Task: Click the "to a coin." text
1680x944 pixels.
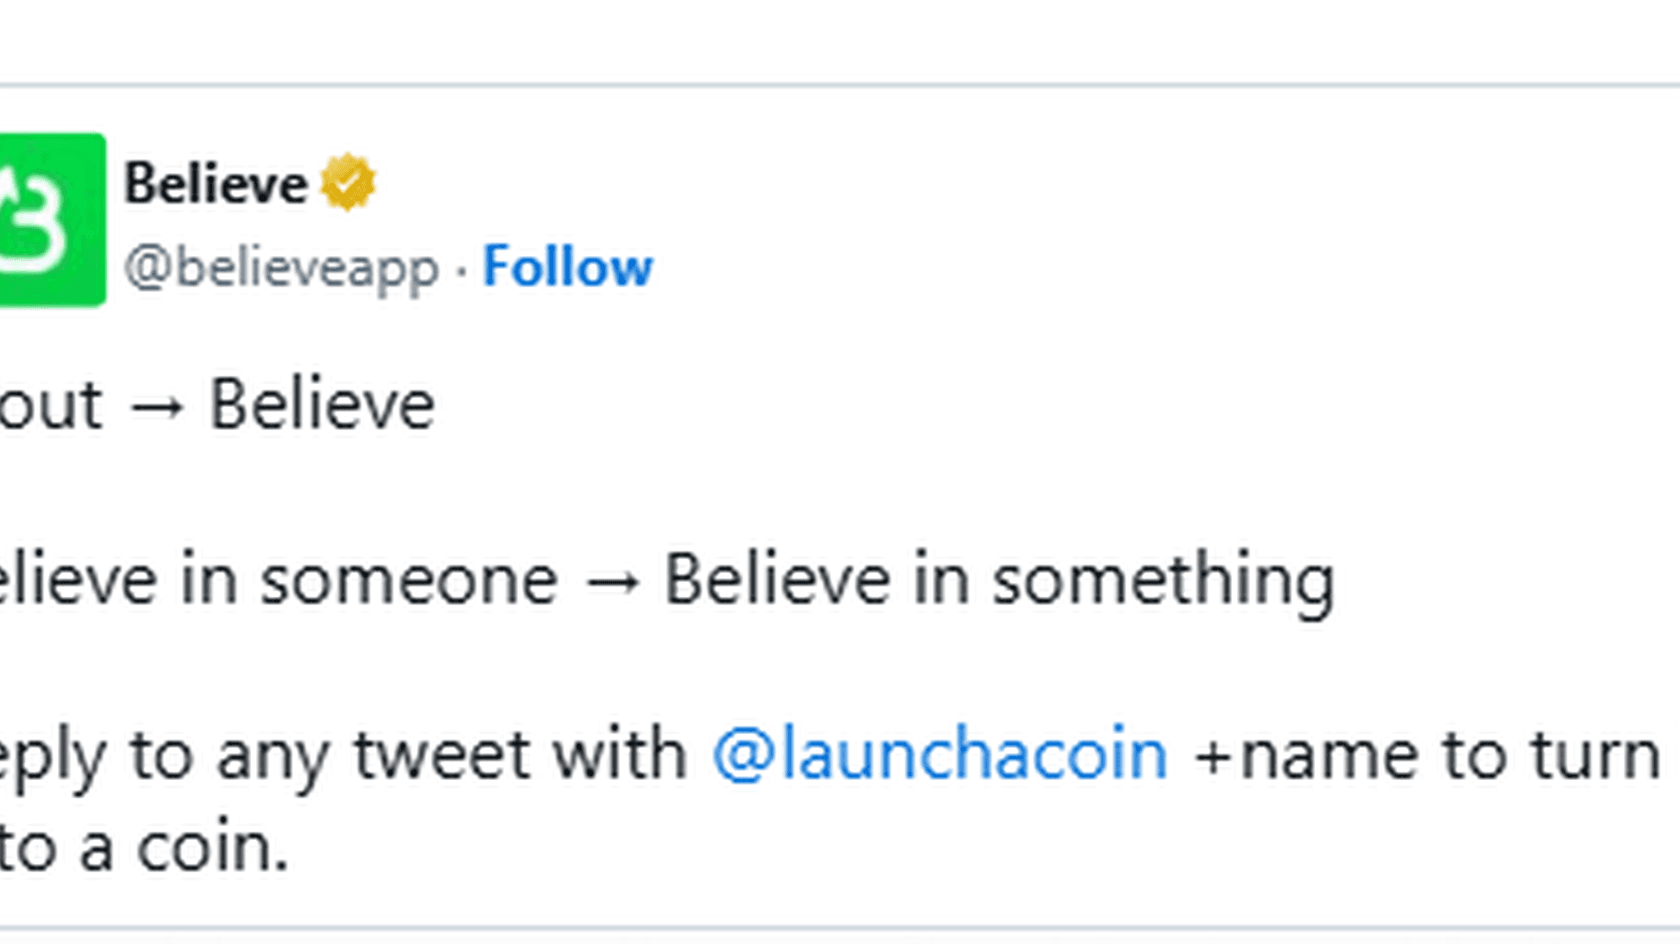Action: [x=145, y=848]
